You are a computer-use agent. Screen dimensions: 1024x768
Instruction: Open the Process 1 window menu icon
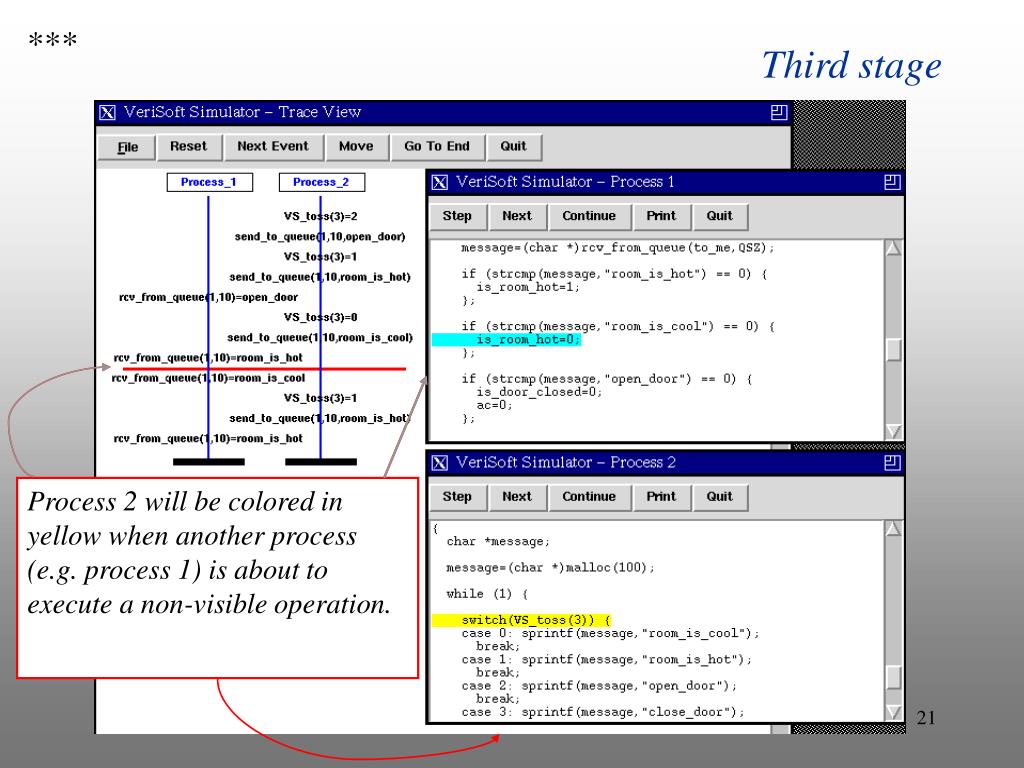pos(440,183)
